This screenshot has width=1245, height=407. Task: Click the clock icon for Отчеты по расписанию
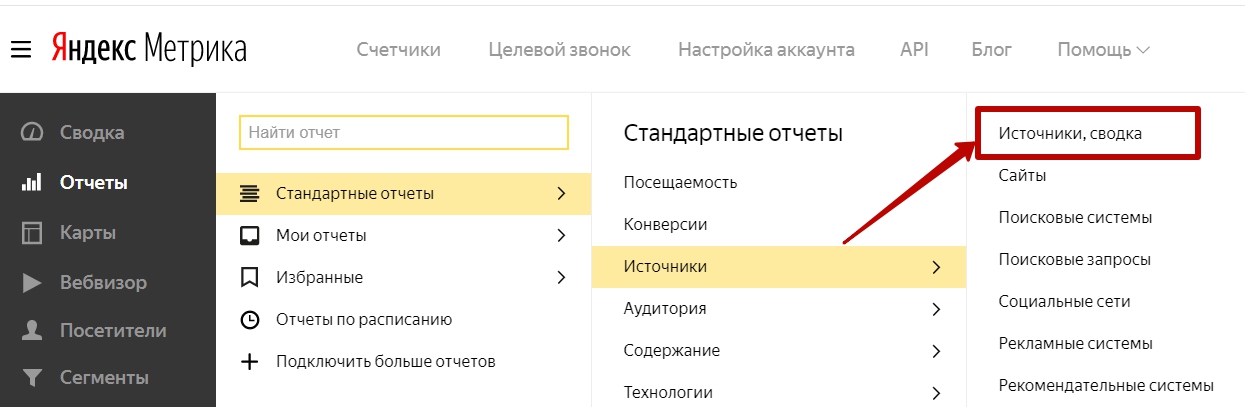click(x=250, y=320)
